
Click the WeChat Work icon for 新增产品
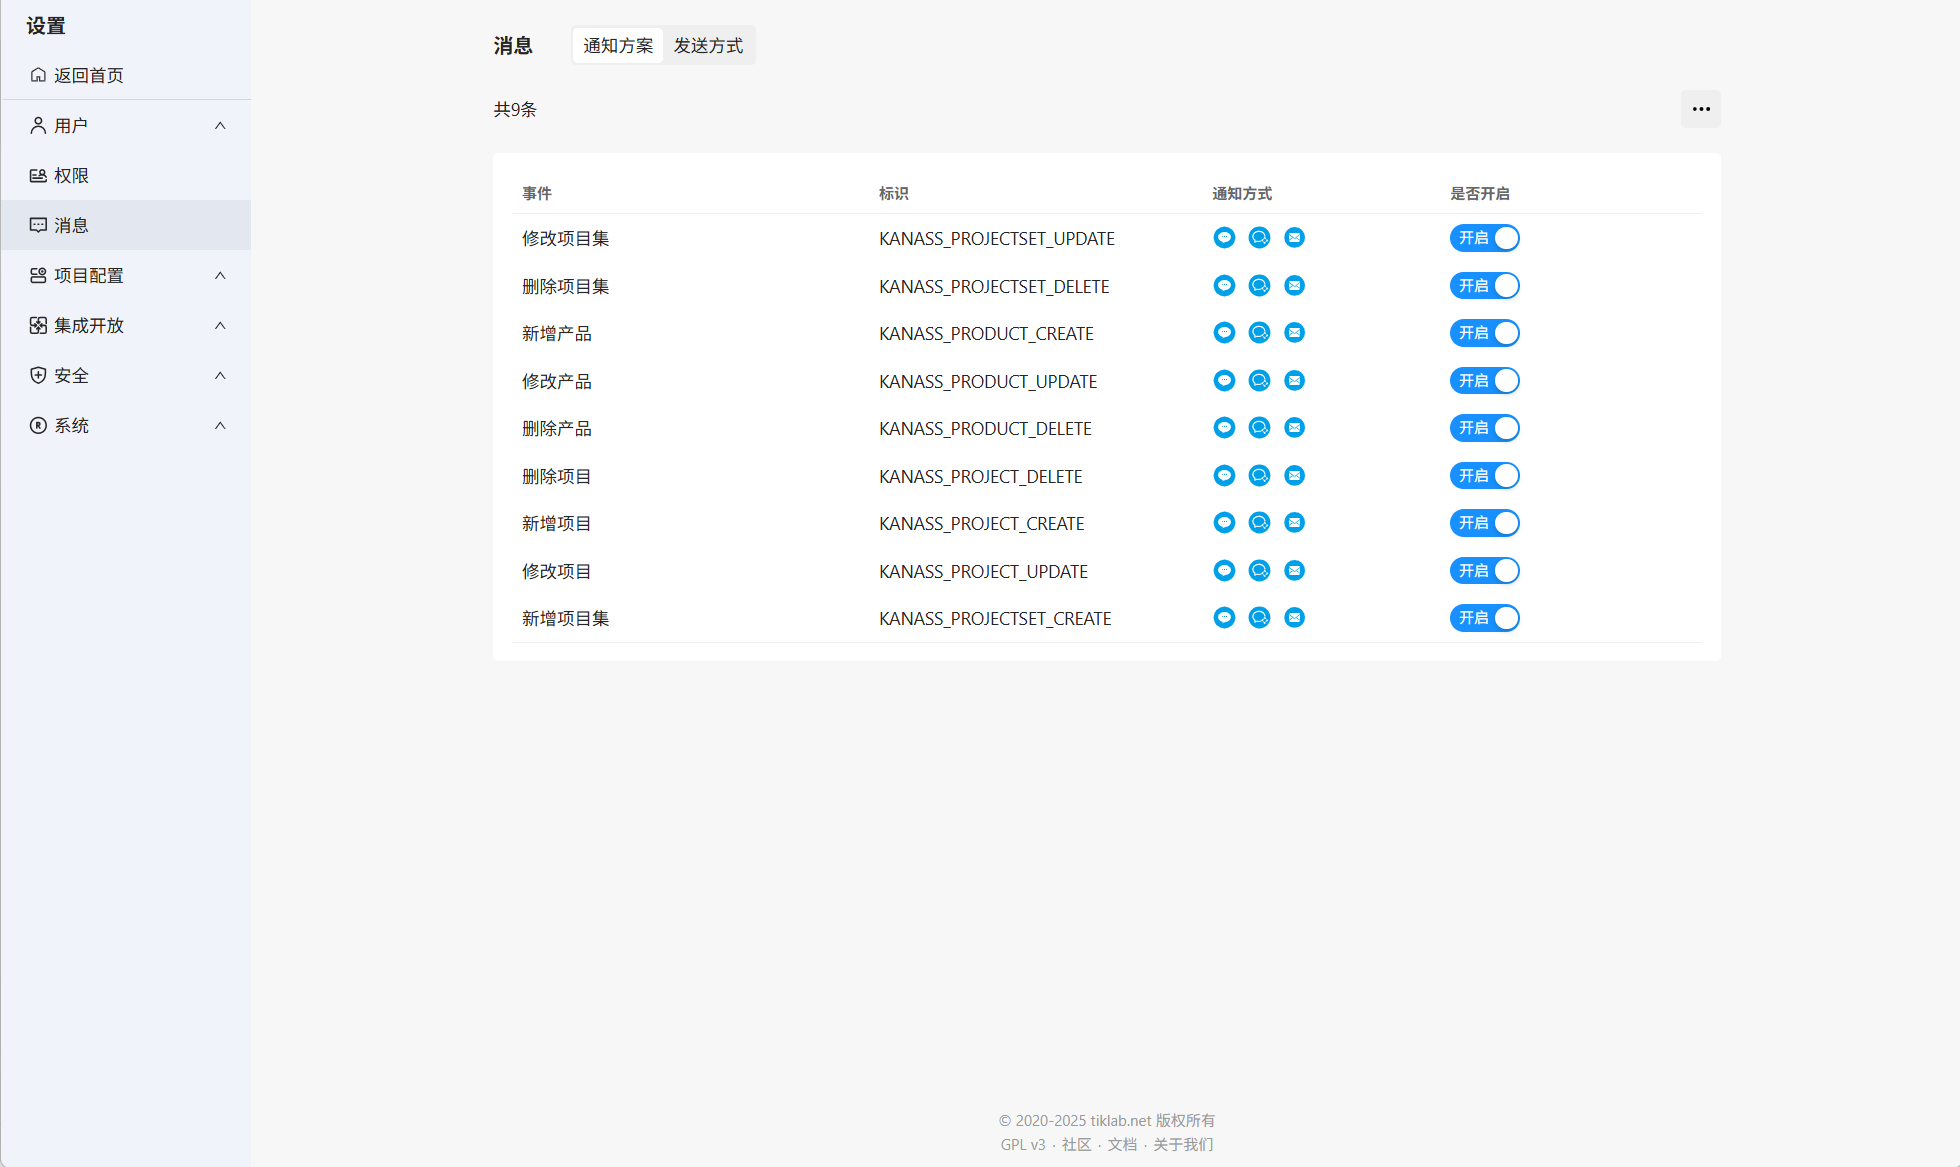1259,333
